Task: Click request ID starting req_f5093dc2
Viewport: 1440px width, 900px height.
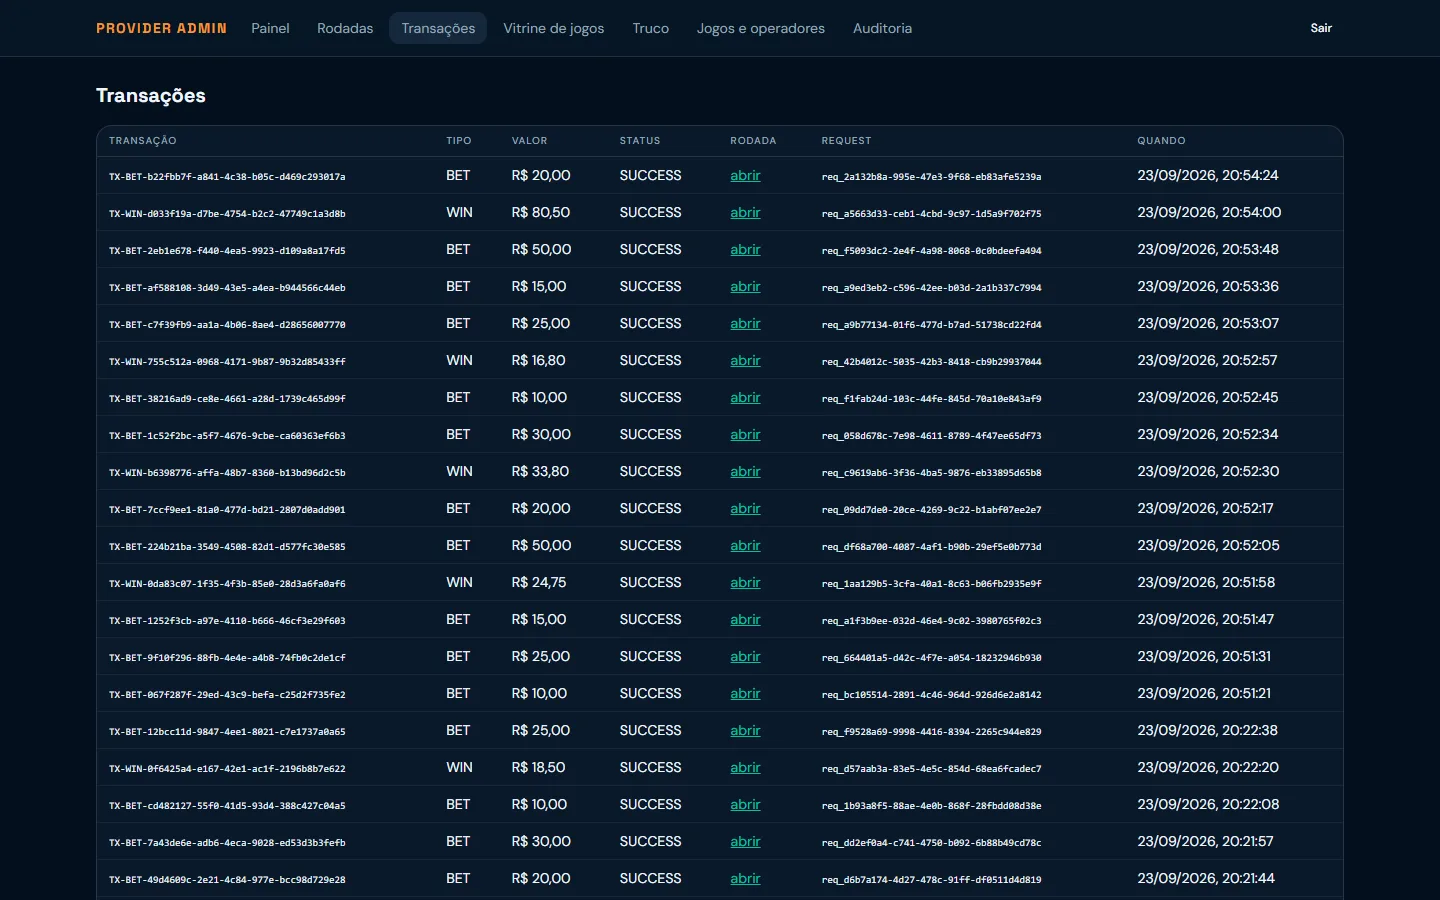Action: click(x=932, y=251)
